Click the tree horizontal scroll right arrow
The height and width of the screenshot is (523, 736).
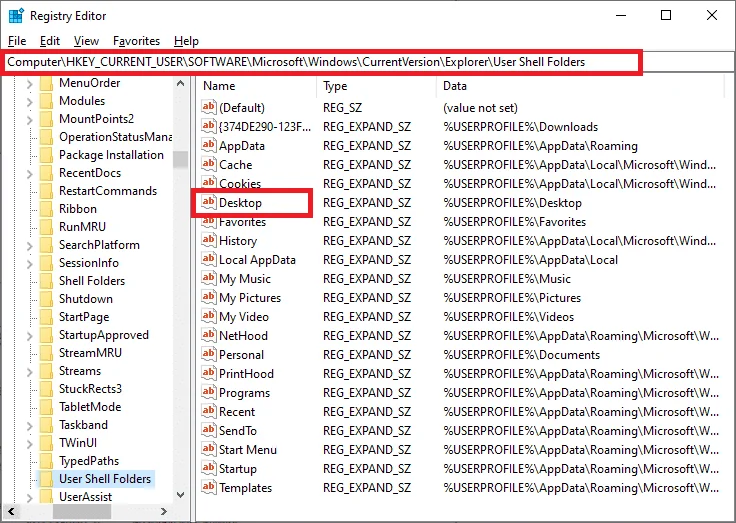pyautogui.click(x=164, y=511)
